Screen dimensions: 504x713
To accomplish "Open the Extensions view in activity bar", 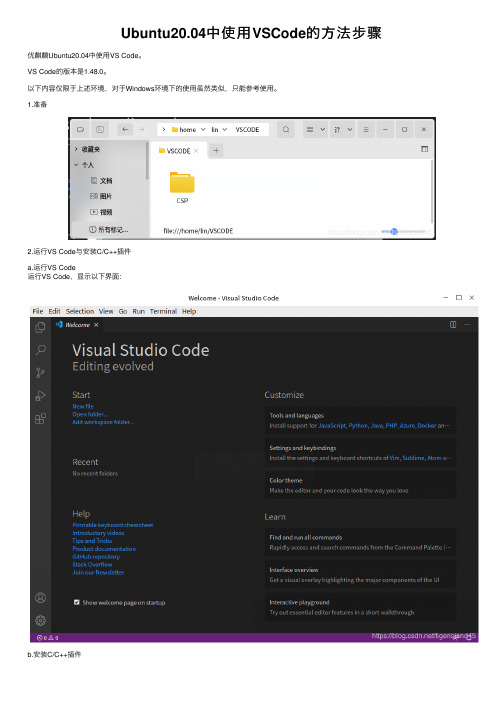I will (x=40, y=418).
